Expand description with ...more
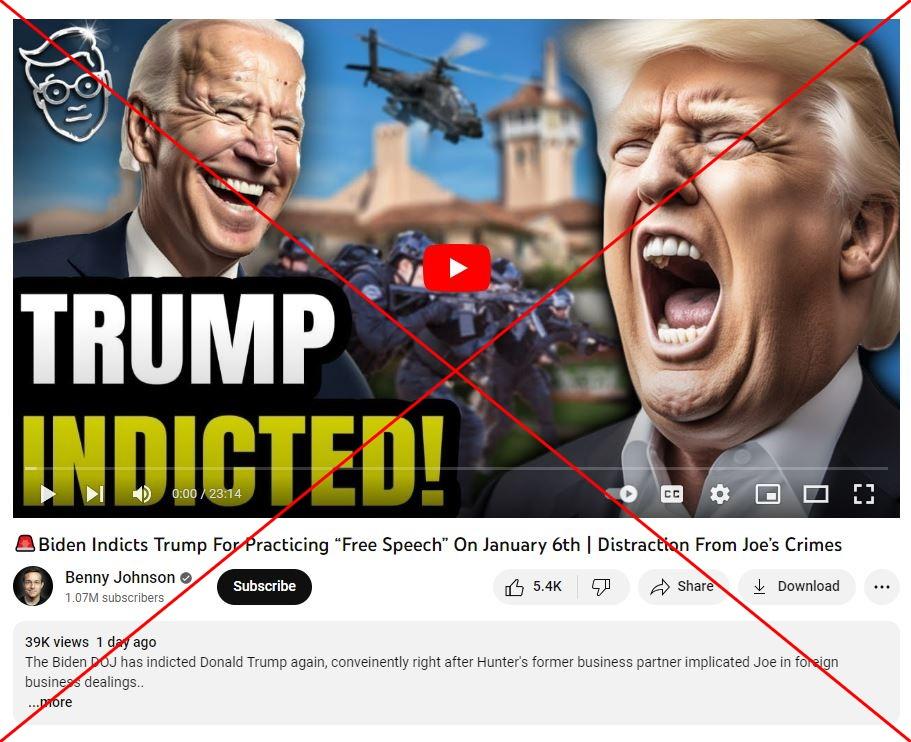 click(x=50, y=702)
